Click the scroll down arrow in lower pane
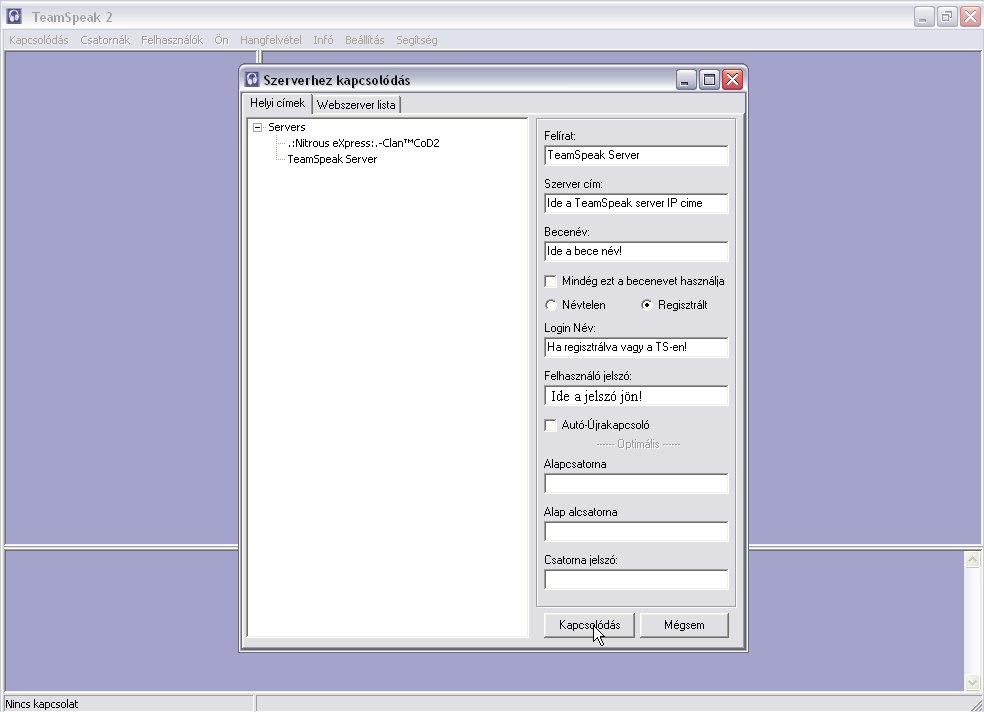 972,682
